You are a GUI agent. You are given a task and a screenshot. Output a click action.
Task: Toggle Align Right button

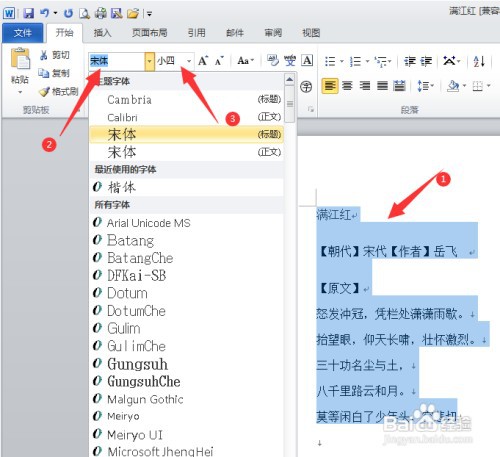(365, 86)
